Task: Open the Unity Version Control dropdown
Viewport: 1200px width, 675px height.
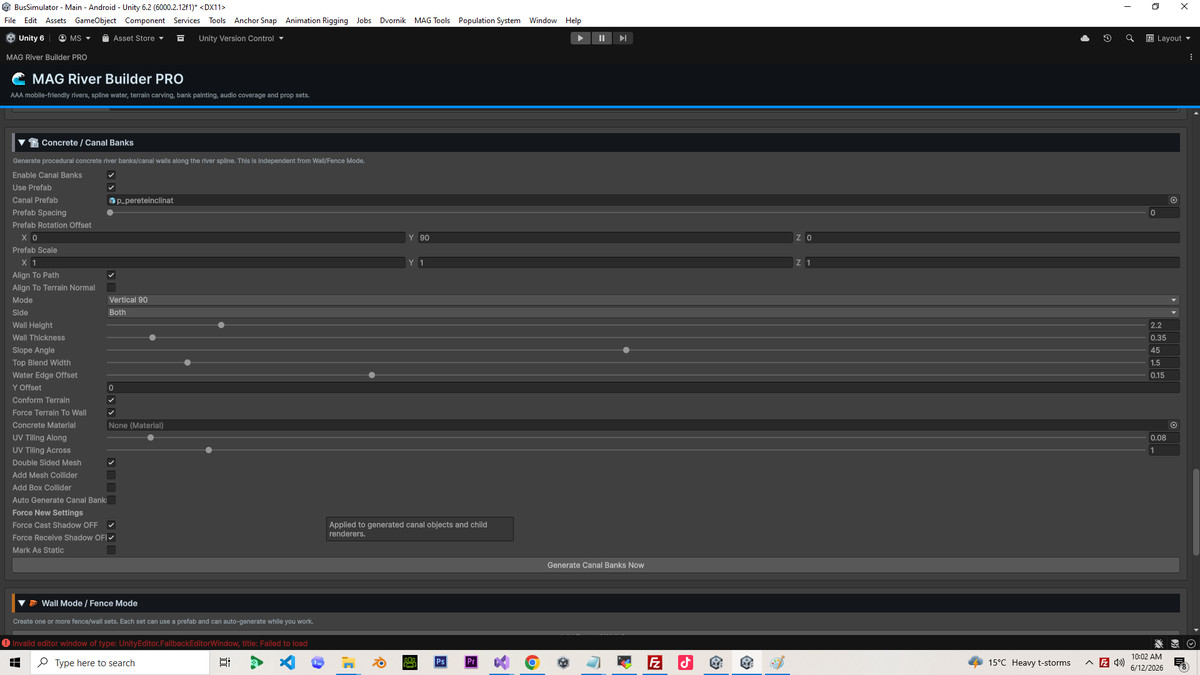Action: [x=241, y=38]
